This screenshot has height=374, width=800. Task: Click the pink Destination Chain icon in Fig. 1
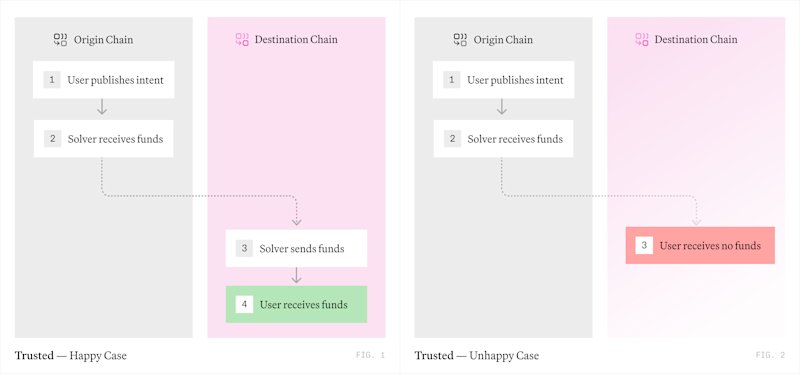[x=242, y=40]
